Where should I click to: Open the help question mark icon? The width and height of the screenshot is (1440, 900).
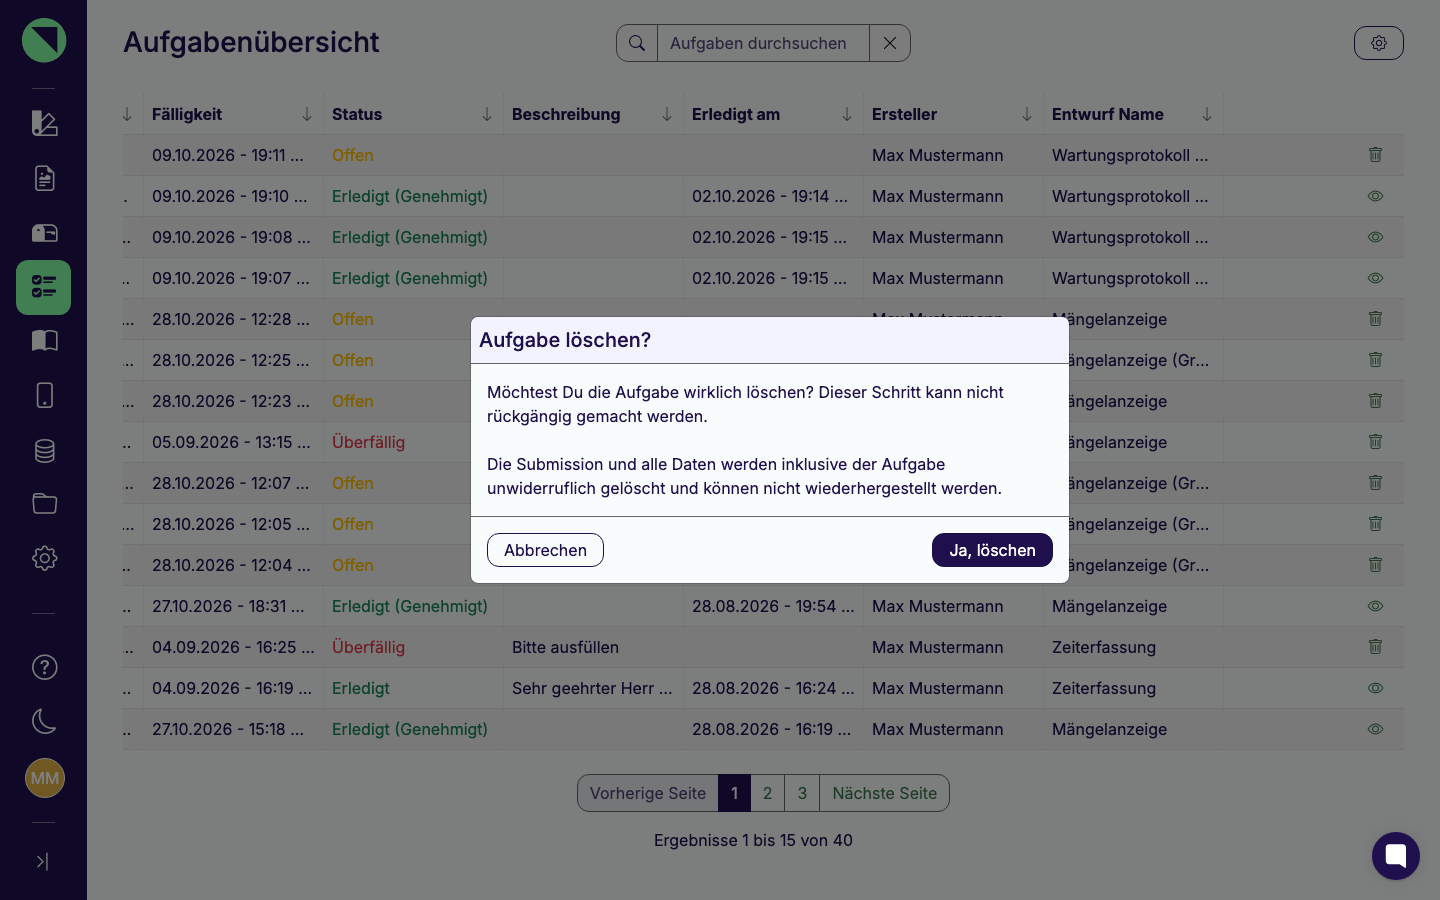coord(44,667)
